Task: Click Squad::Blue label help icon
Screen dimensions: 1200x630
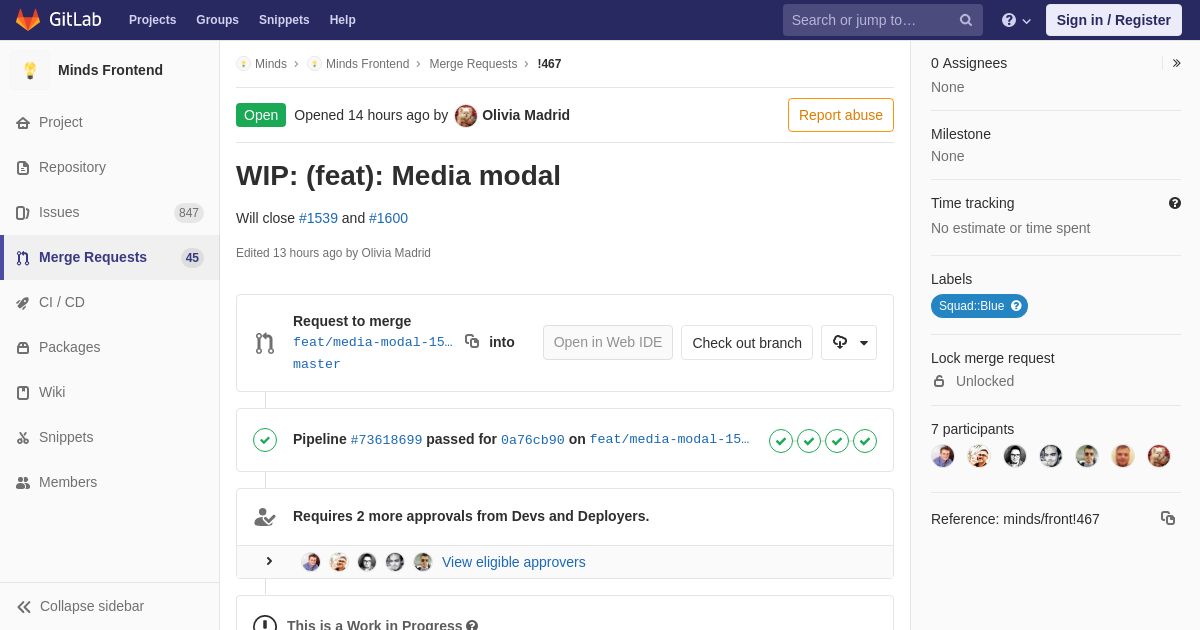Action: coord(1016,306)
